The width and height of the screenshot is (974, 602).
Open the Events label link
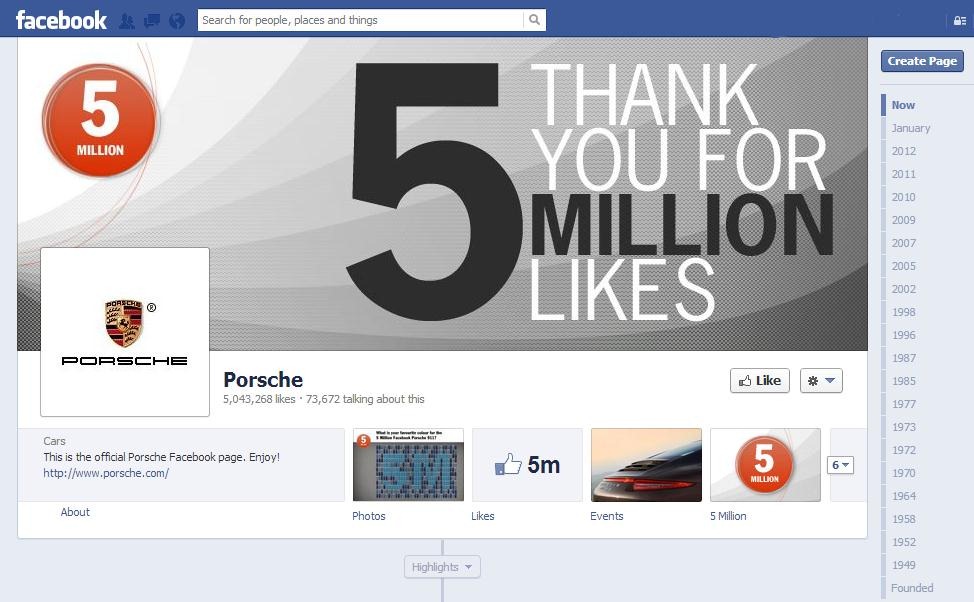(607, 516)
